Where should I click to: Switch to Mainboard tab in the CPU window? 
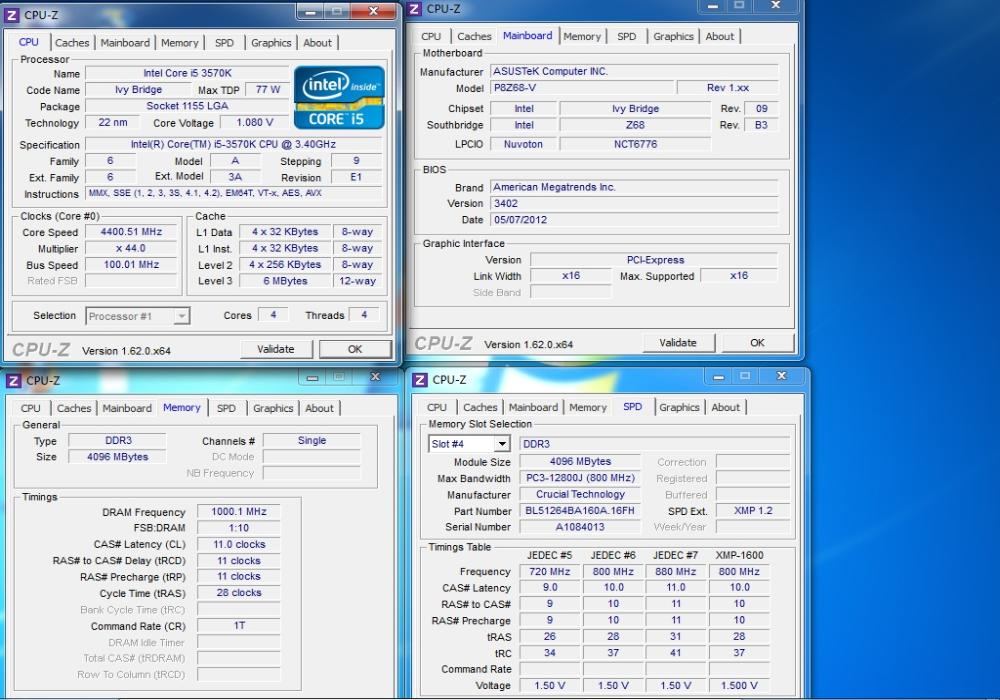(125, 43)
